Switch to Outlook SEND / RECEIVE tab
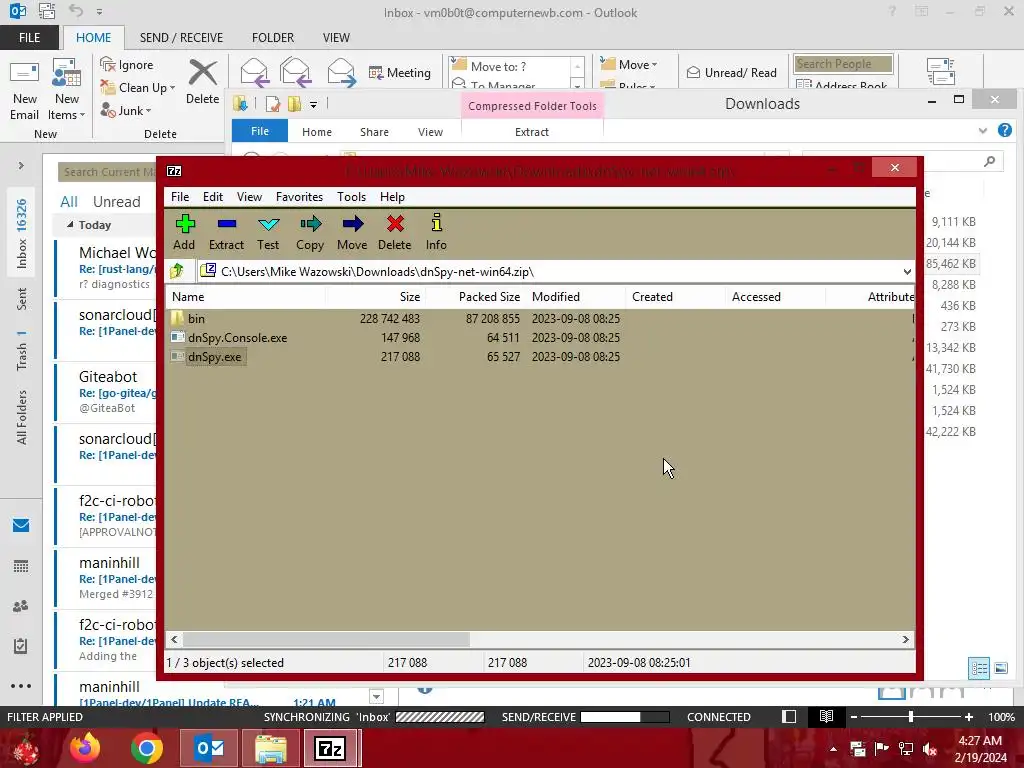 (x=181, y=38)
